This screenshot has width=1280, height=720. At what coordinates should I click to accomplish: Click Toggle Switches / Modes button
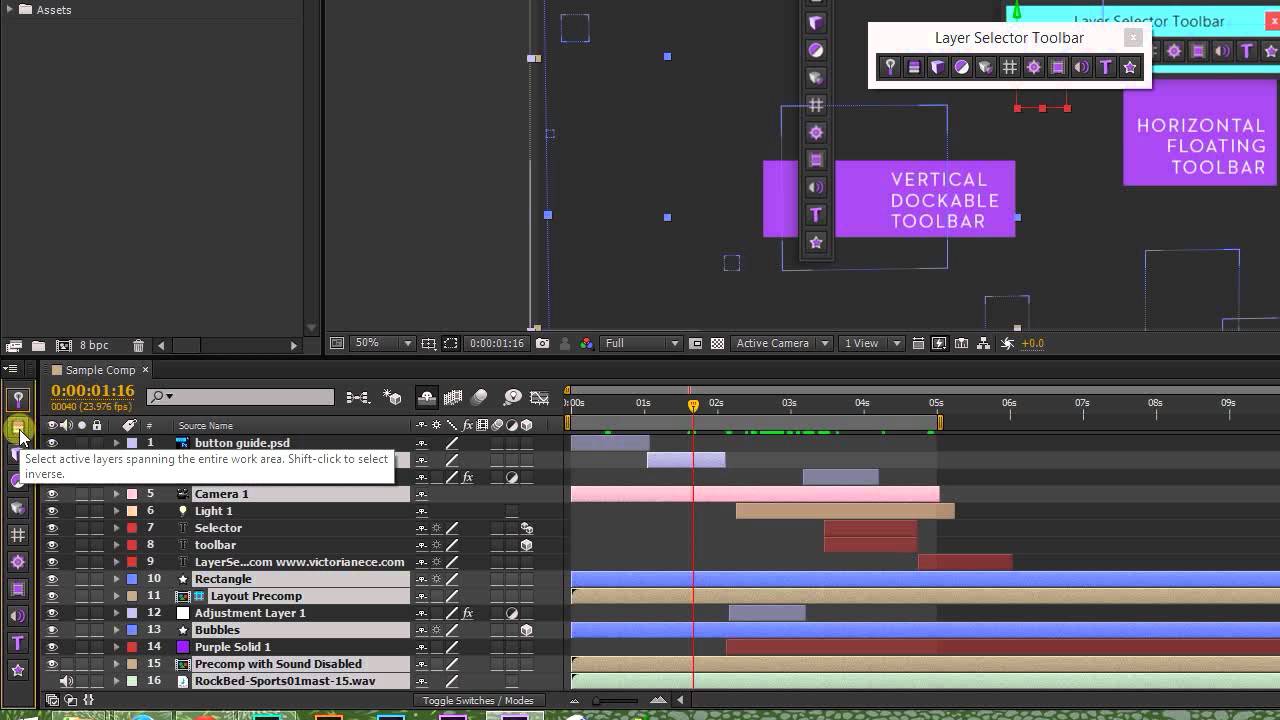click(478, 701)
